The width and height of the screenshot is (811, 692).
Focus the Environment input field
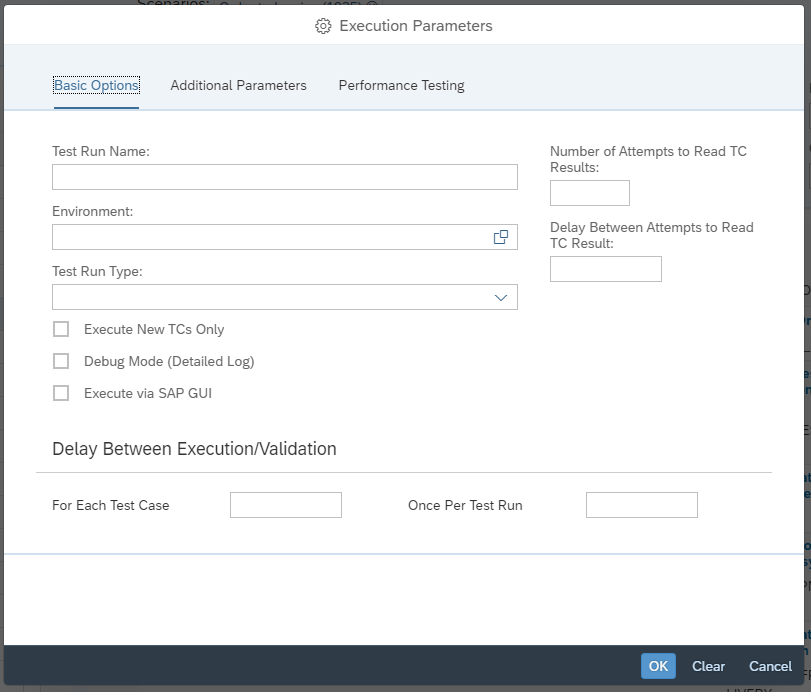point(270,237)
